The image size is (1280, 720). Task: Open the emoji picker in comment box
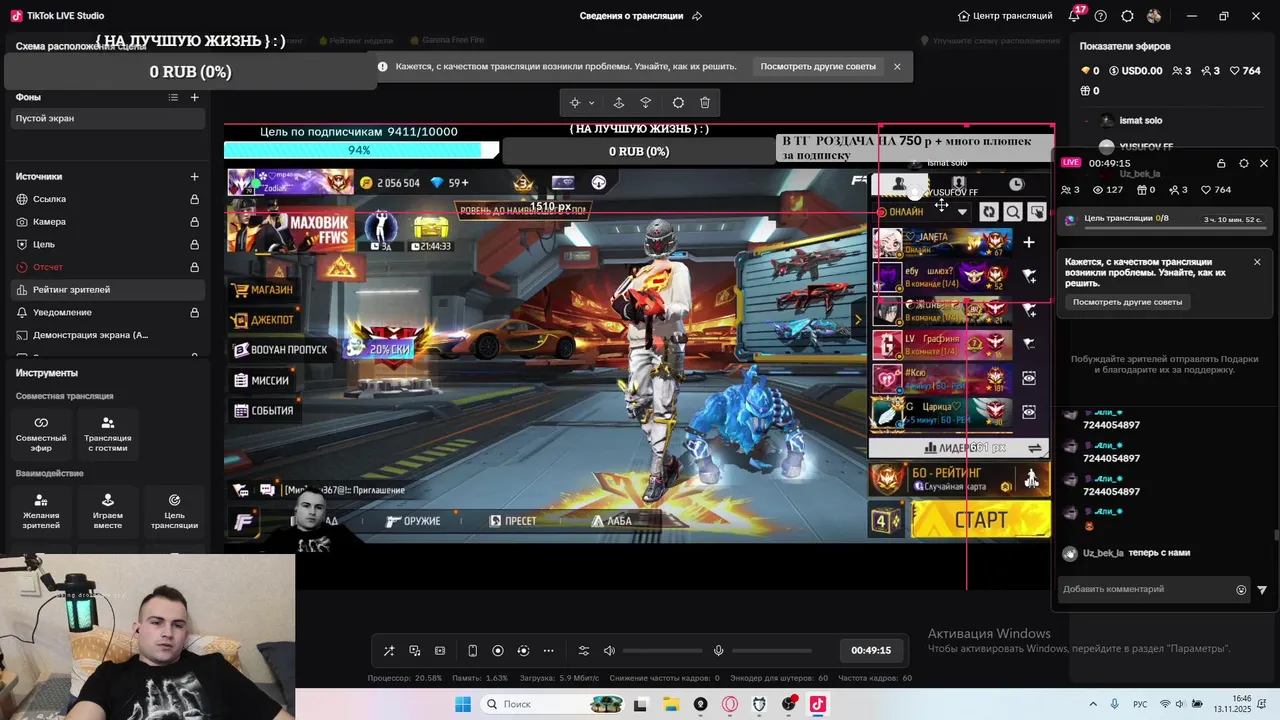coord(1241,590)
